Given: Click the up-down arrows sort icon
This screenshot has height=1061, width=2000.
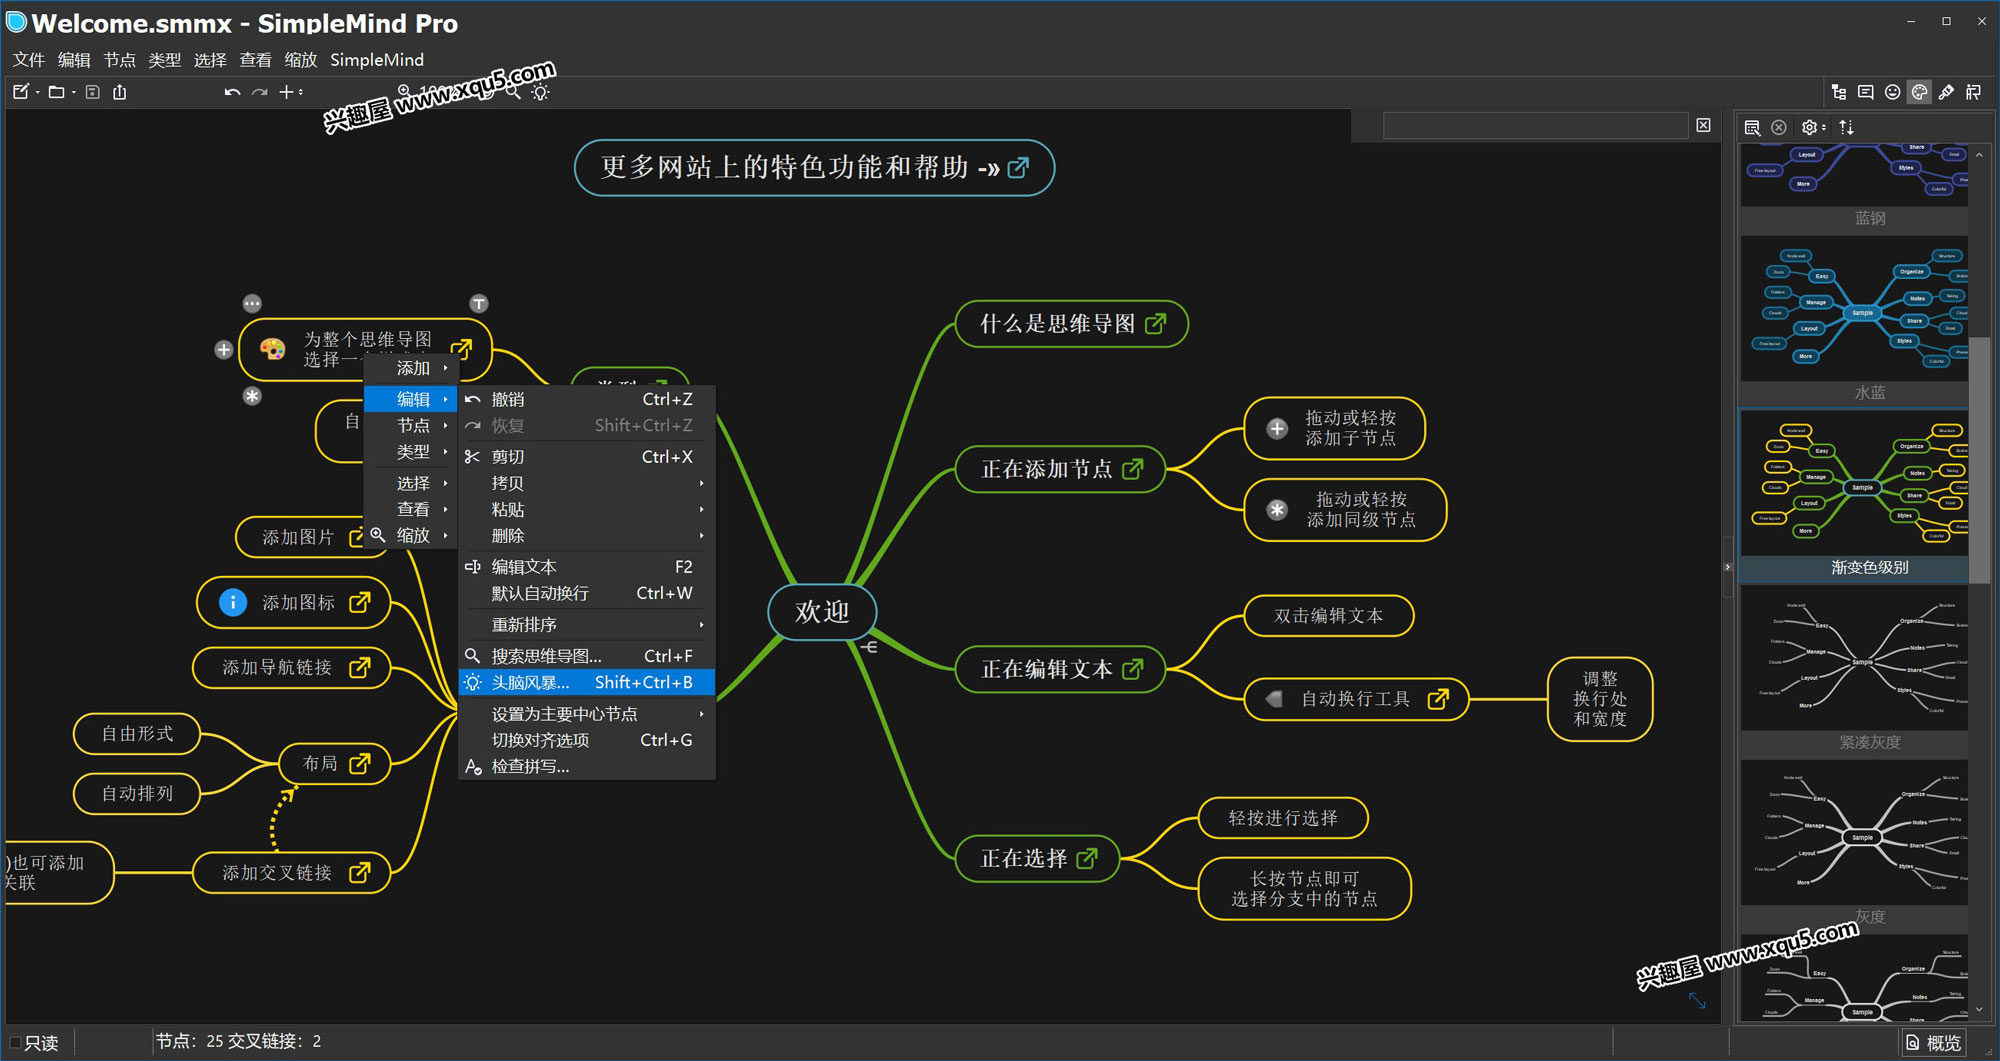Looking at the screenshot, I should point(1846,127).
